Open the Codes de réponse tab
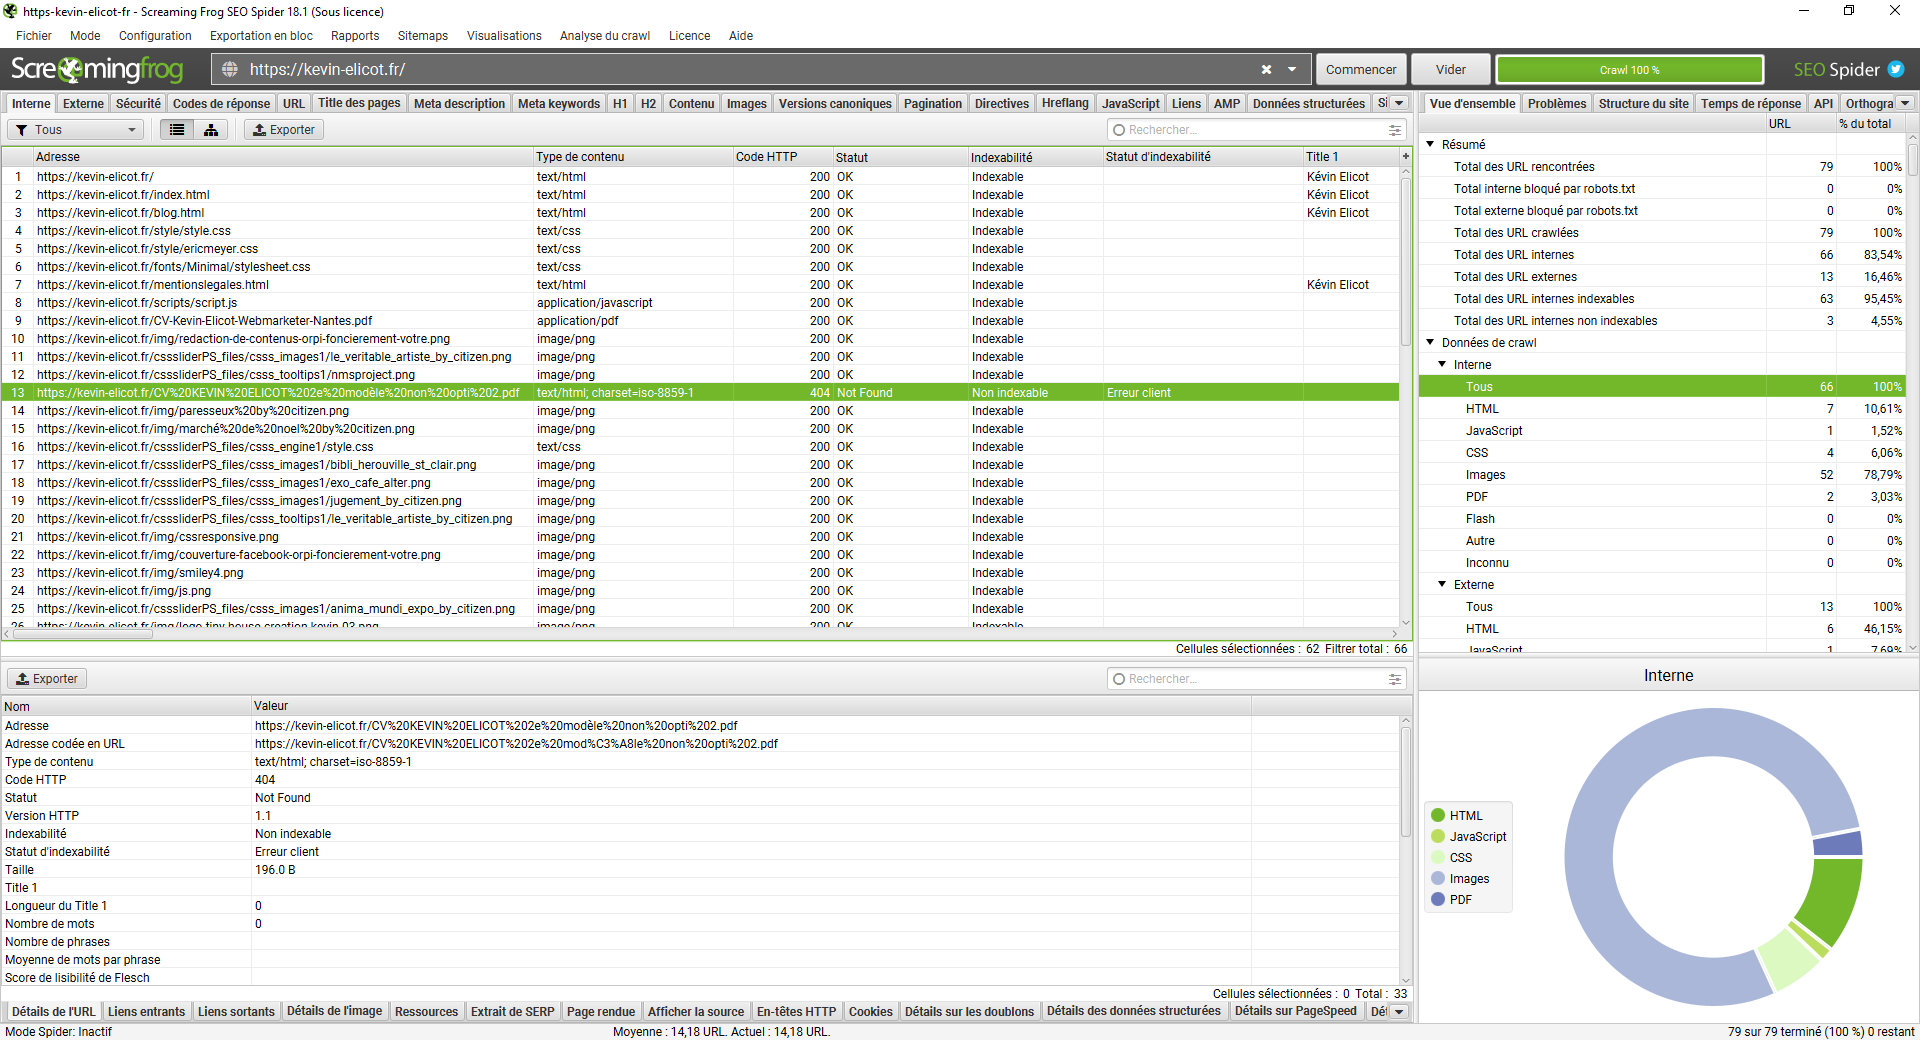The image size is (1920, 1040). tap(221, 103)
